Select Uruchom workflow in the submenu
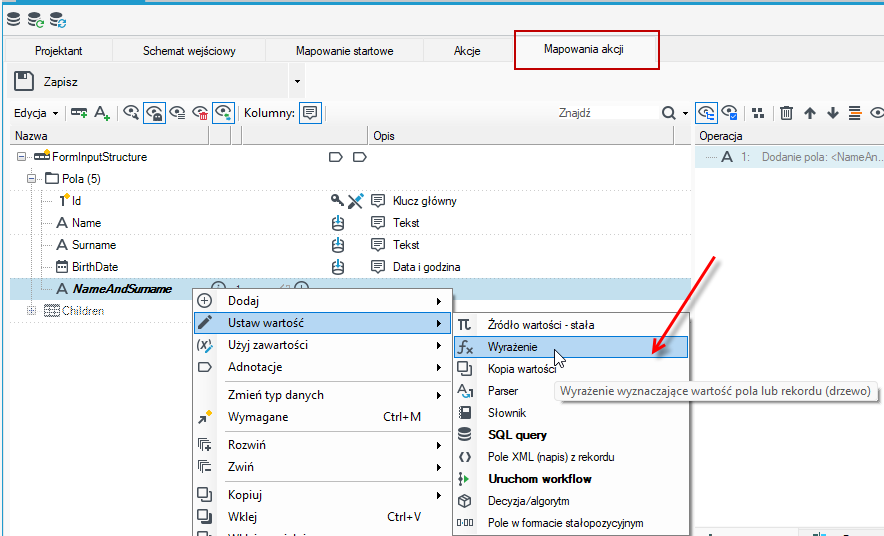This screenshot has height=536, width=884. pyautogui.click(x=571, y=479)
